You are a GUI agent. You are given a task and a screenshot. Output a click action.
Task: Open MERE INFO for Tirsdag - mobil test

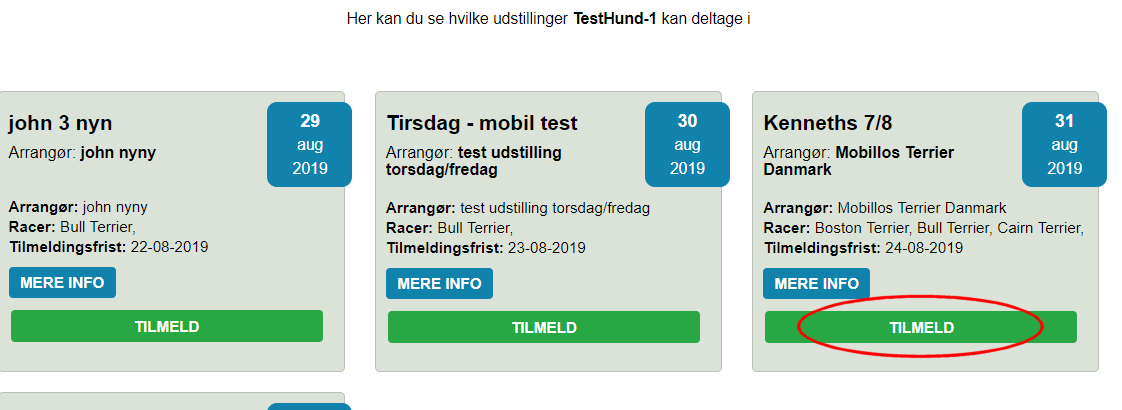(x=439, y=283)
